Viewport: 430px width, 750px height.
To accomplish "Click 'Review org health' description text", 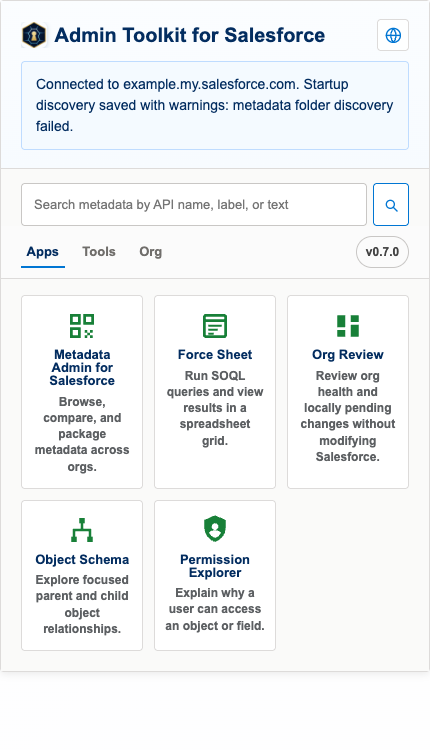I will coord(348,416).
